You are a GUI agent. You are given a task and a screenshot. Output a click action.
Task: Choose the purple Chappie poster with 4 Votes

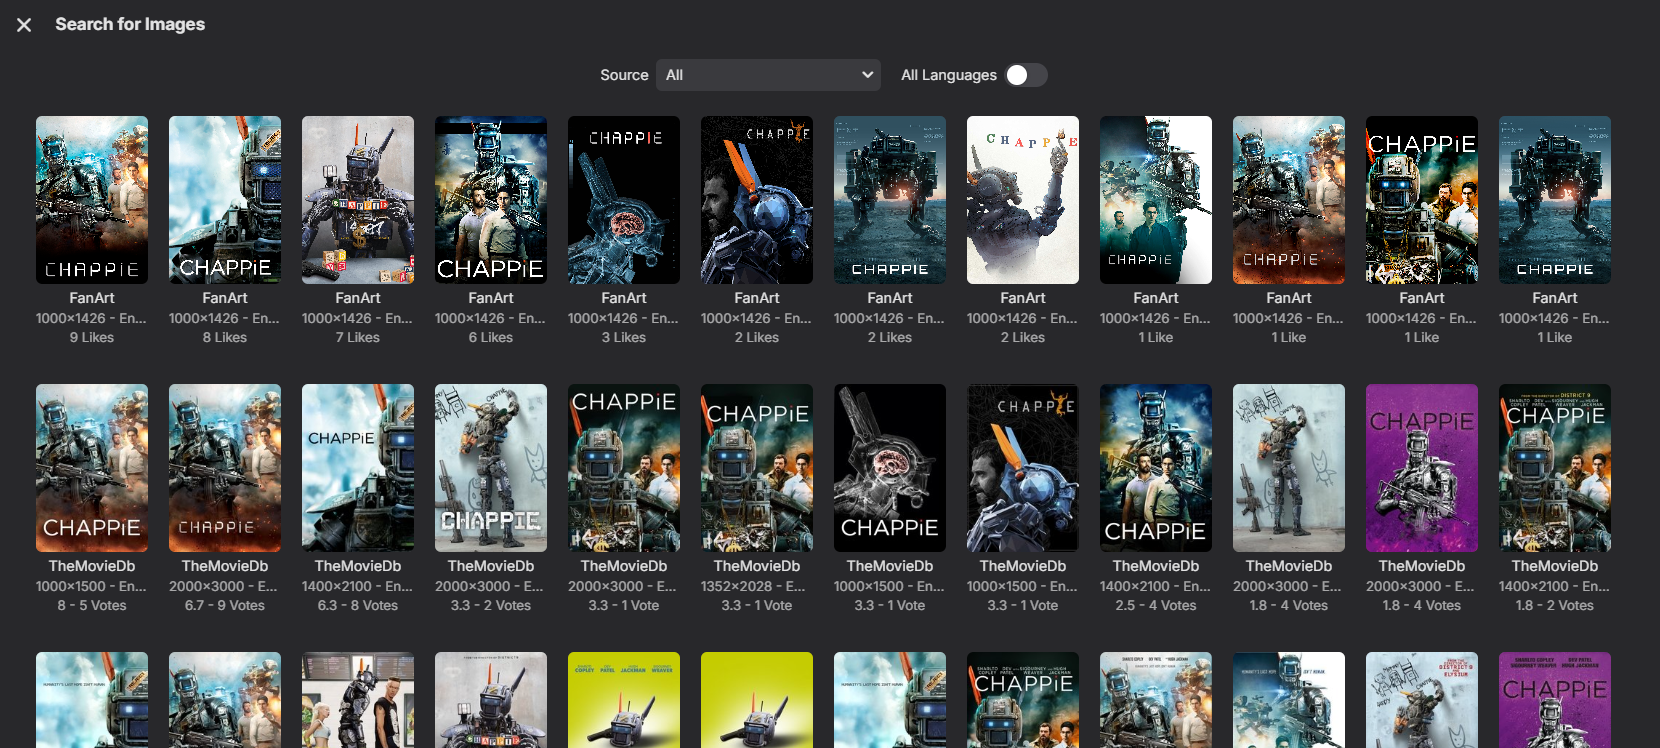click(x=1422, y=468)
